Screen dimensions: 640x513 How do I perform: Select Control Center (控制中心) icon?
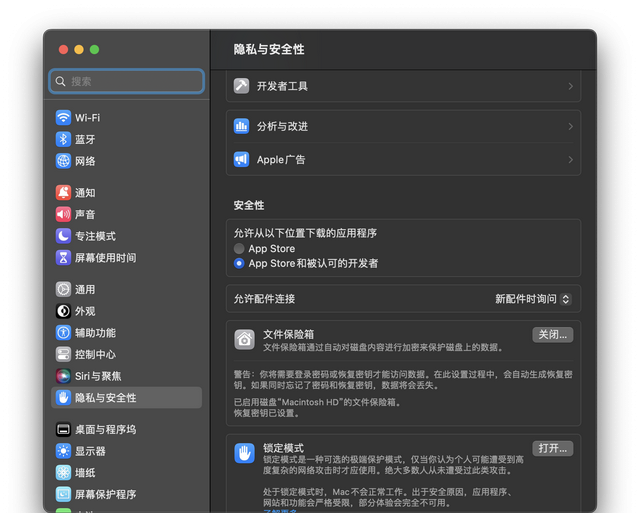pos(63,354)
